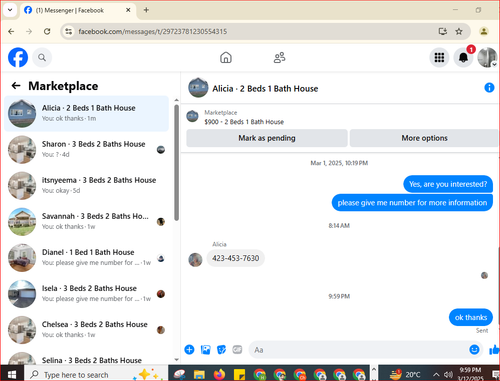500x381 pixels.
Task: Open Alicia 2 Beds 1 Bath conversation
Action: (87, 113)
